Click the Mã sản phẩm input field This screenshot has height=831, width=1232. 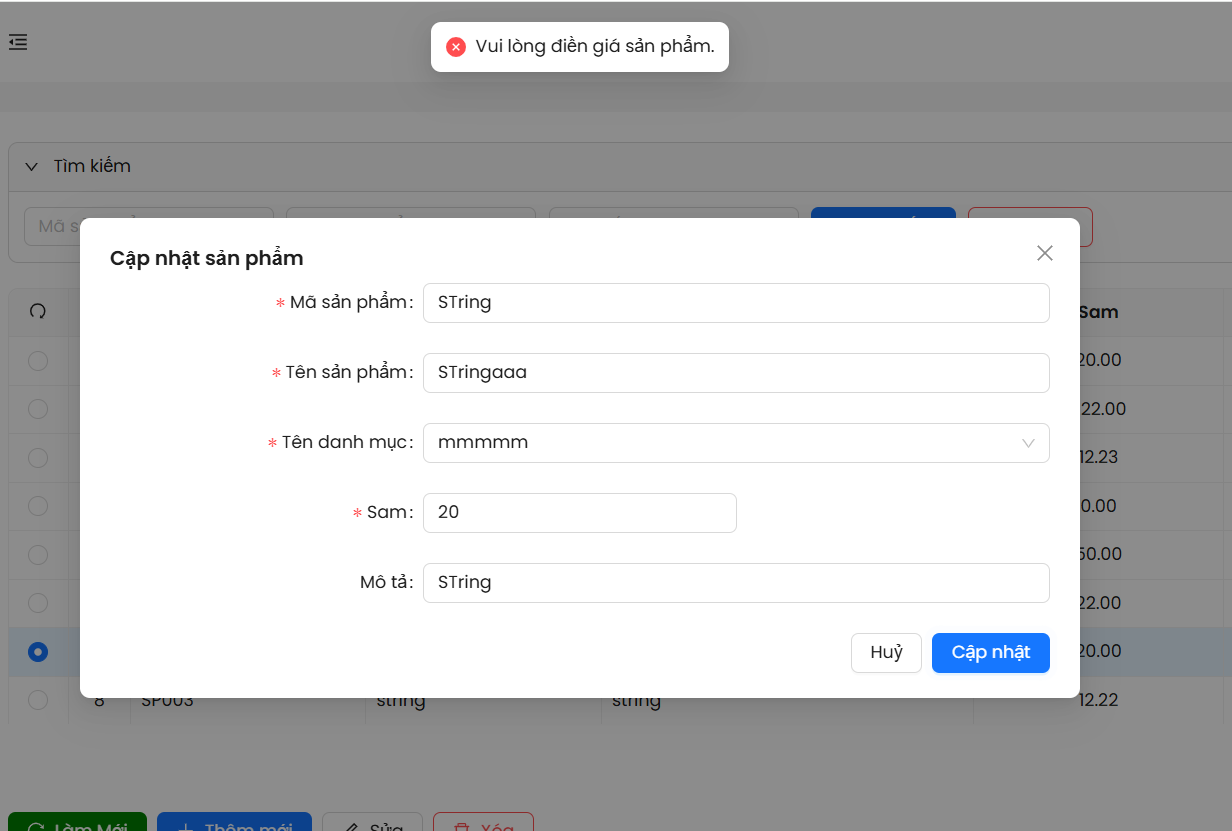[736, 303]
